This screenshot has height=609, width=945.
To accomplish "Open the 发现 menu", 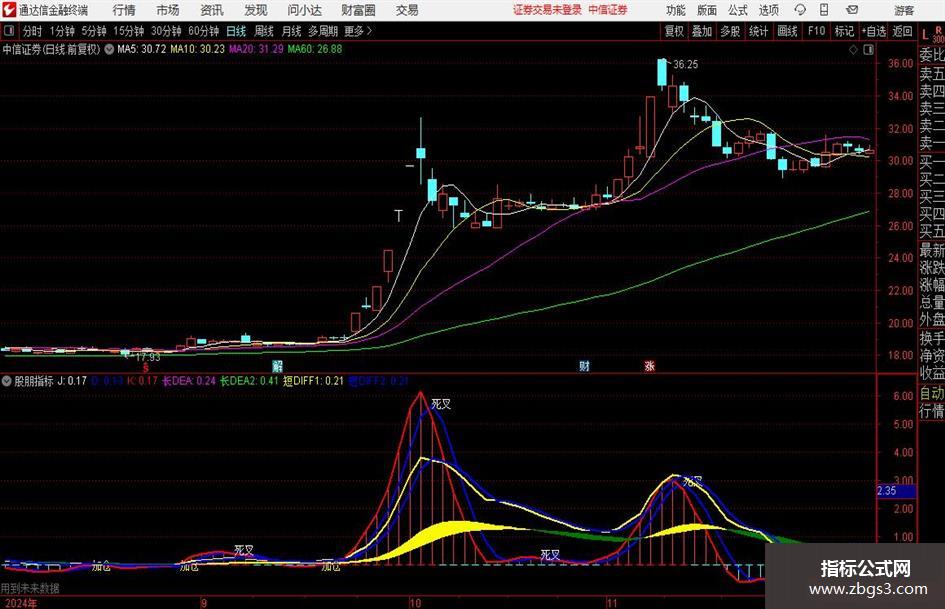I will (x=256, y=10).
